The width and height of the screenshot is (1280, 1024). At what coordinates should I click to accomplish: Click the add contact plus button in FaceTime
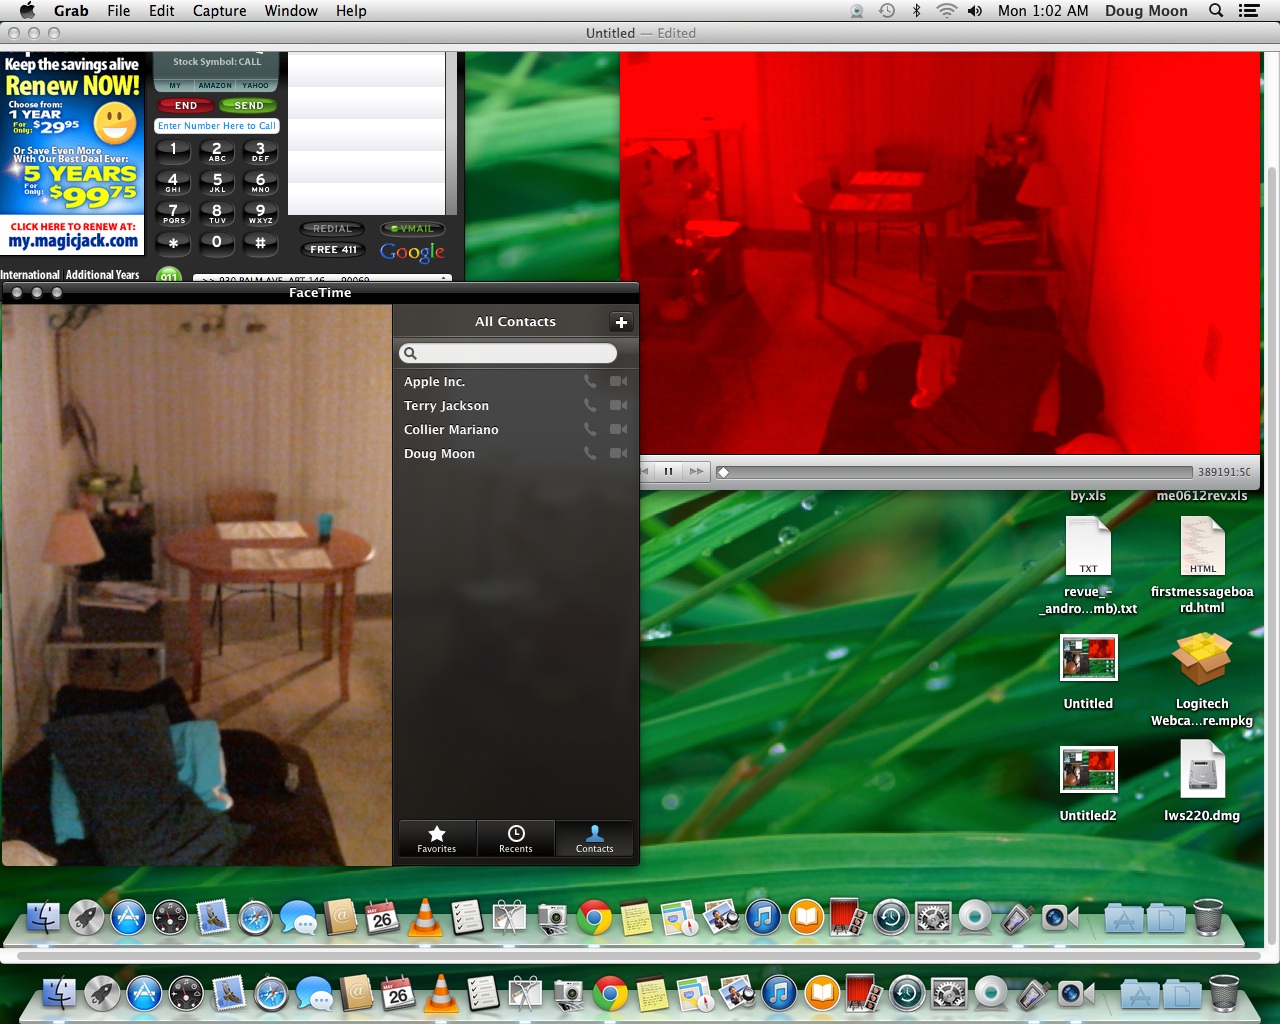[621, 322]
